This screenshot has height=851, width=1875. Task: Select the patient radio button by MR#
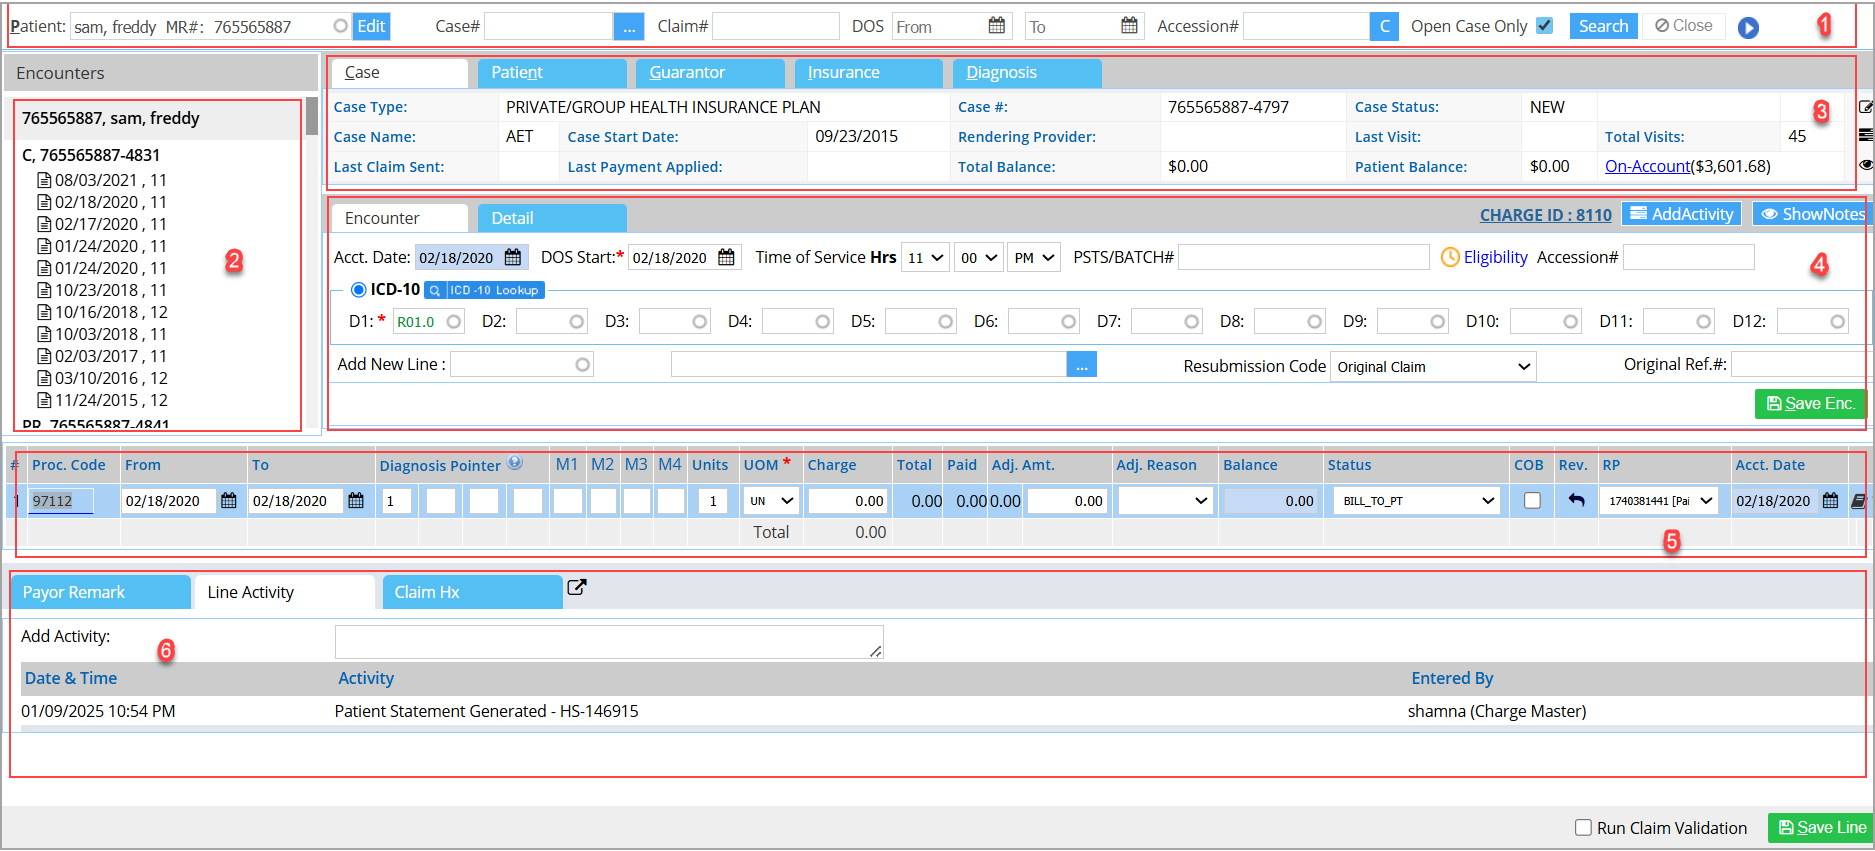pos(341,26)
